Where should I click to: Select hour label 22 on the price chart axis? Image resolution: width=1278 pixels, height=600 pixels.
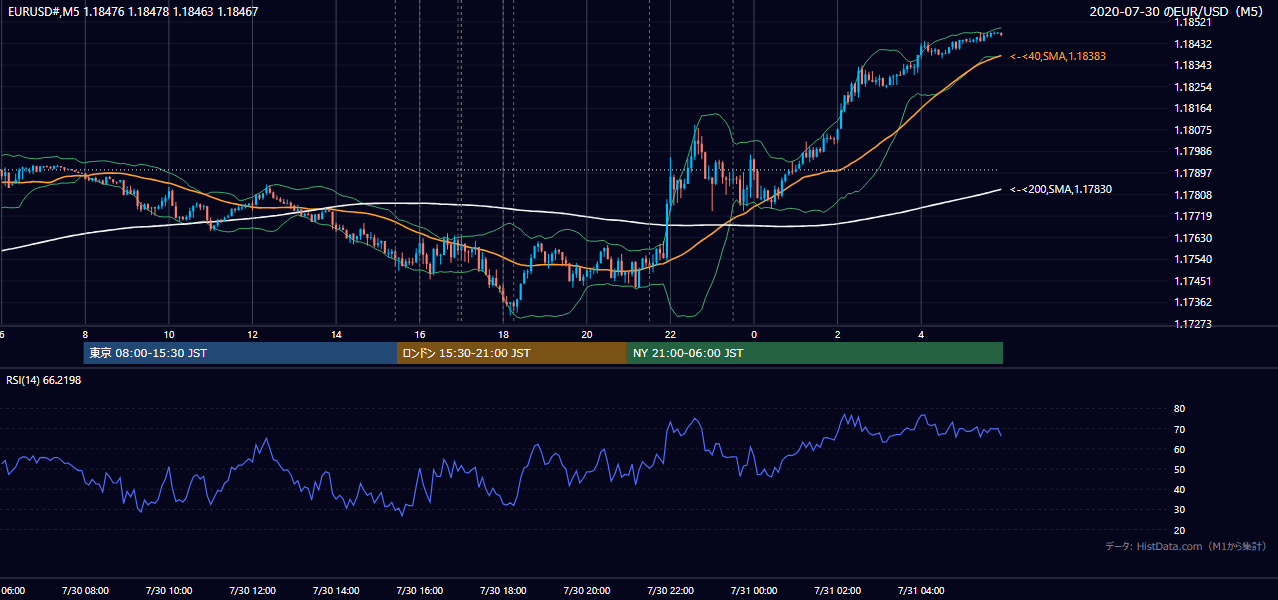pos(671,335)
